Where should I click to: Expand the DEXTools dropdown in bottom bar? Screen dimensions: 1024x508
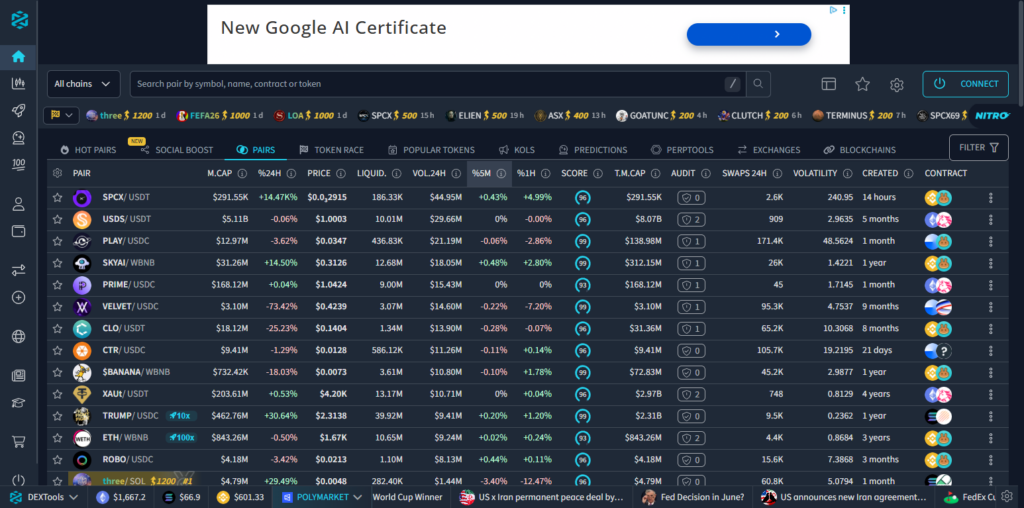pos(44,497)
